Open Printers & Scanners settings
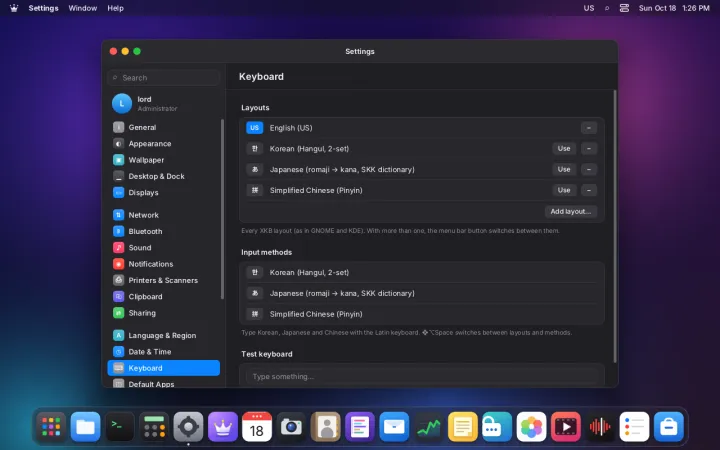 [x=163, y=280]
